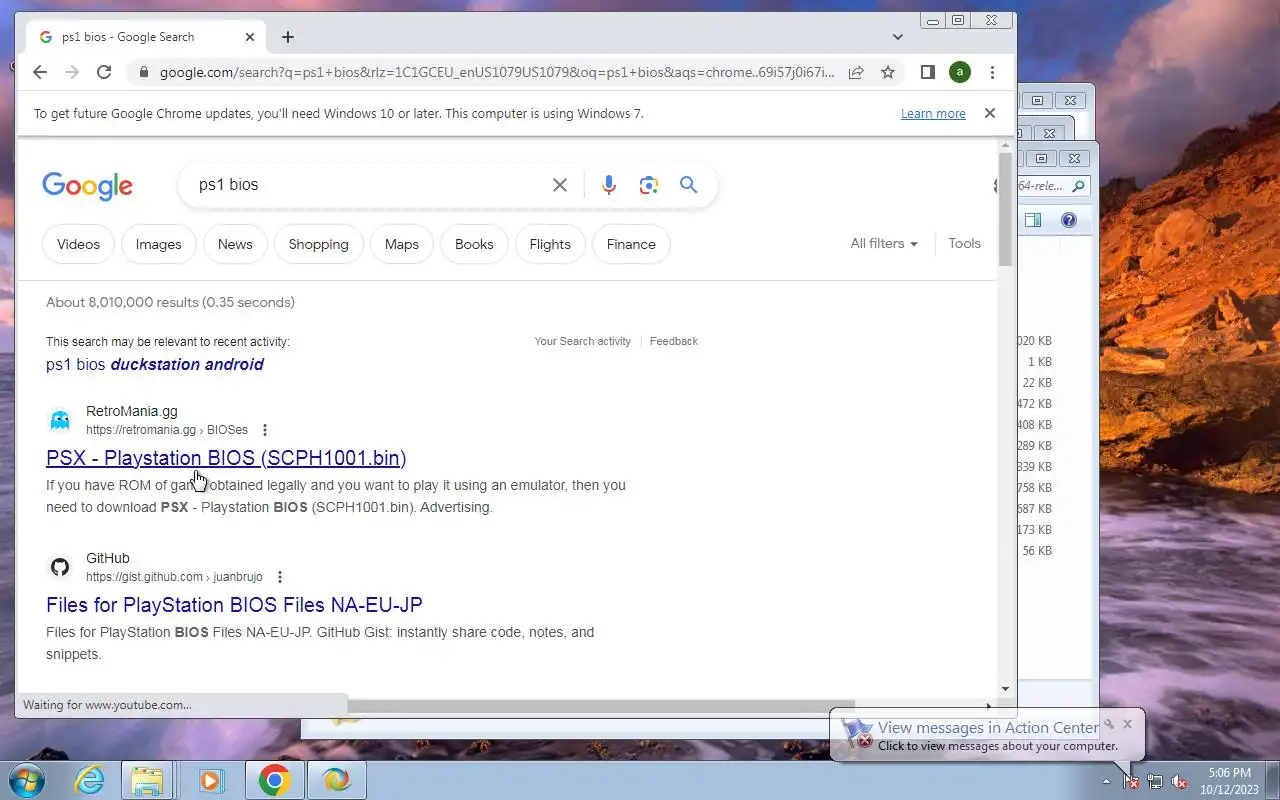Click the scroll down arrow in Chrome
1280x800 pixels.
point(1005,689)
